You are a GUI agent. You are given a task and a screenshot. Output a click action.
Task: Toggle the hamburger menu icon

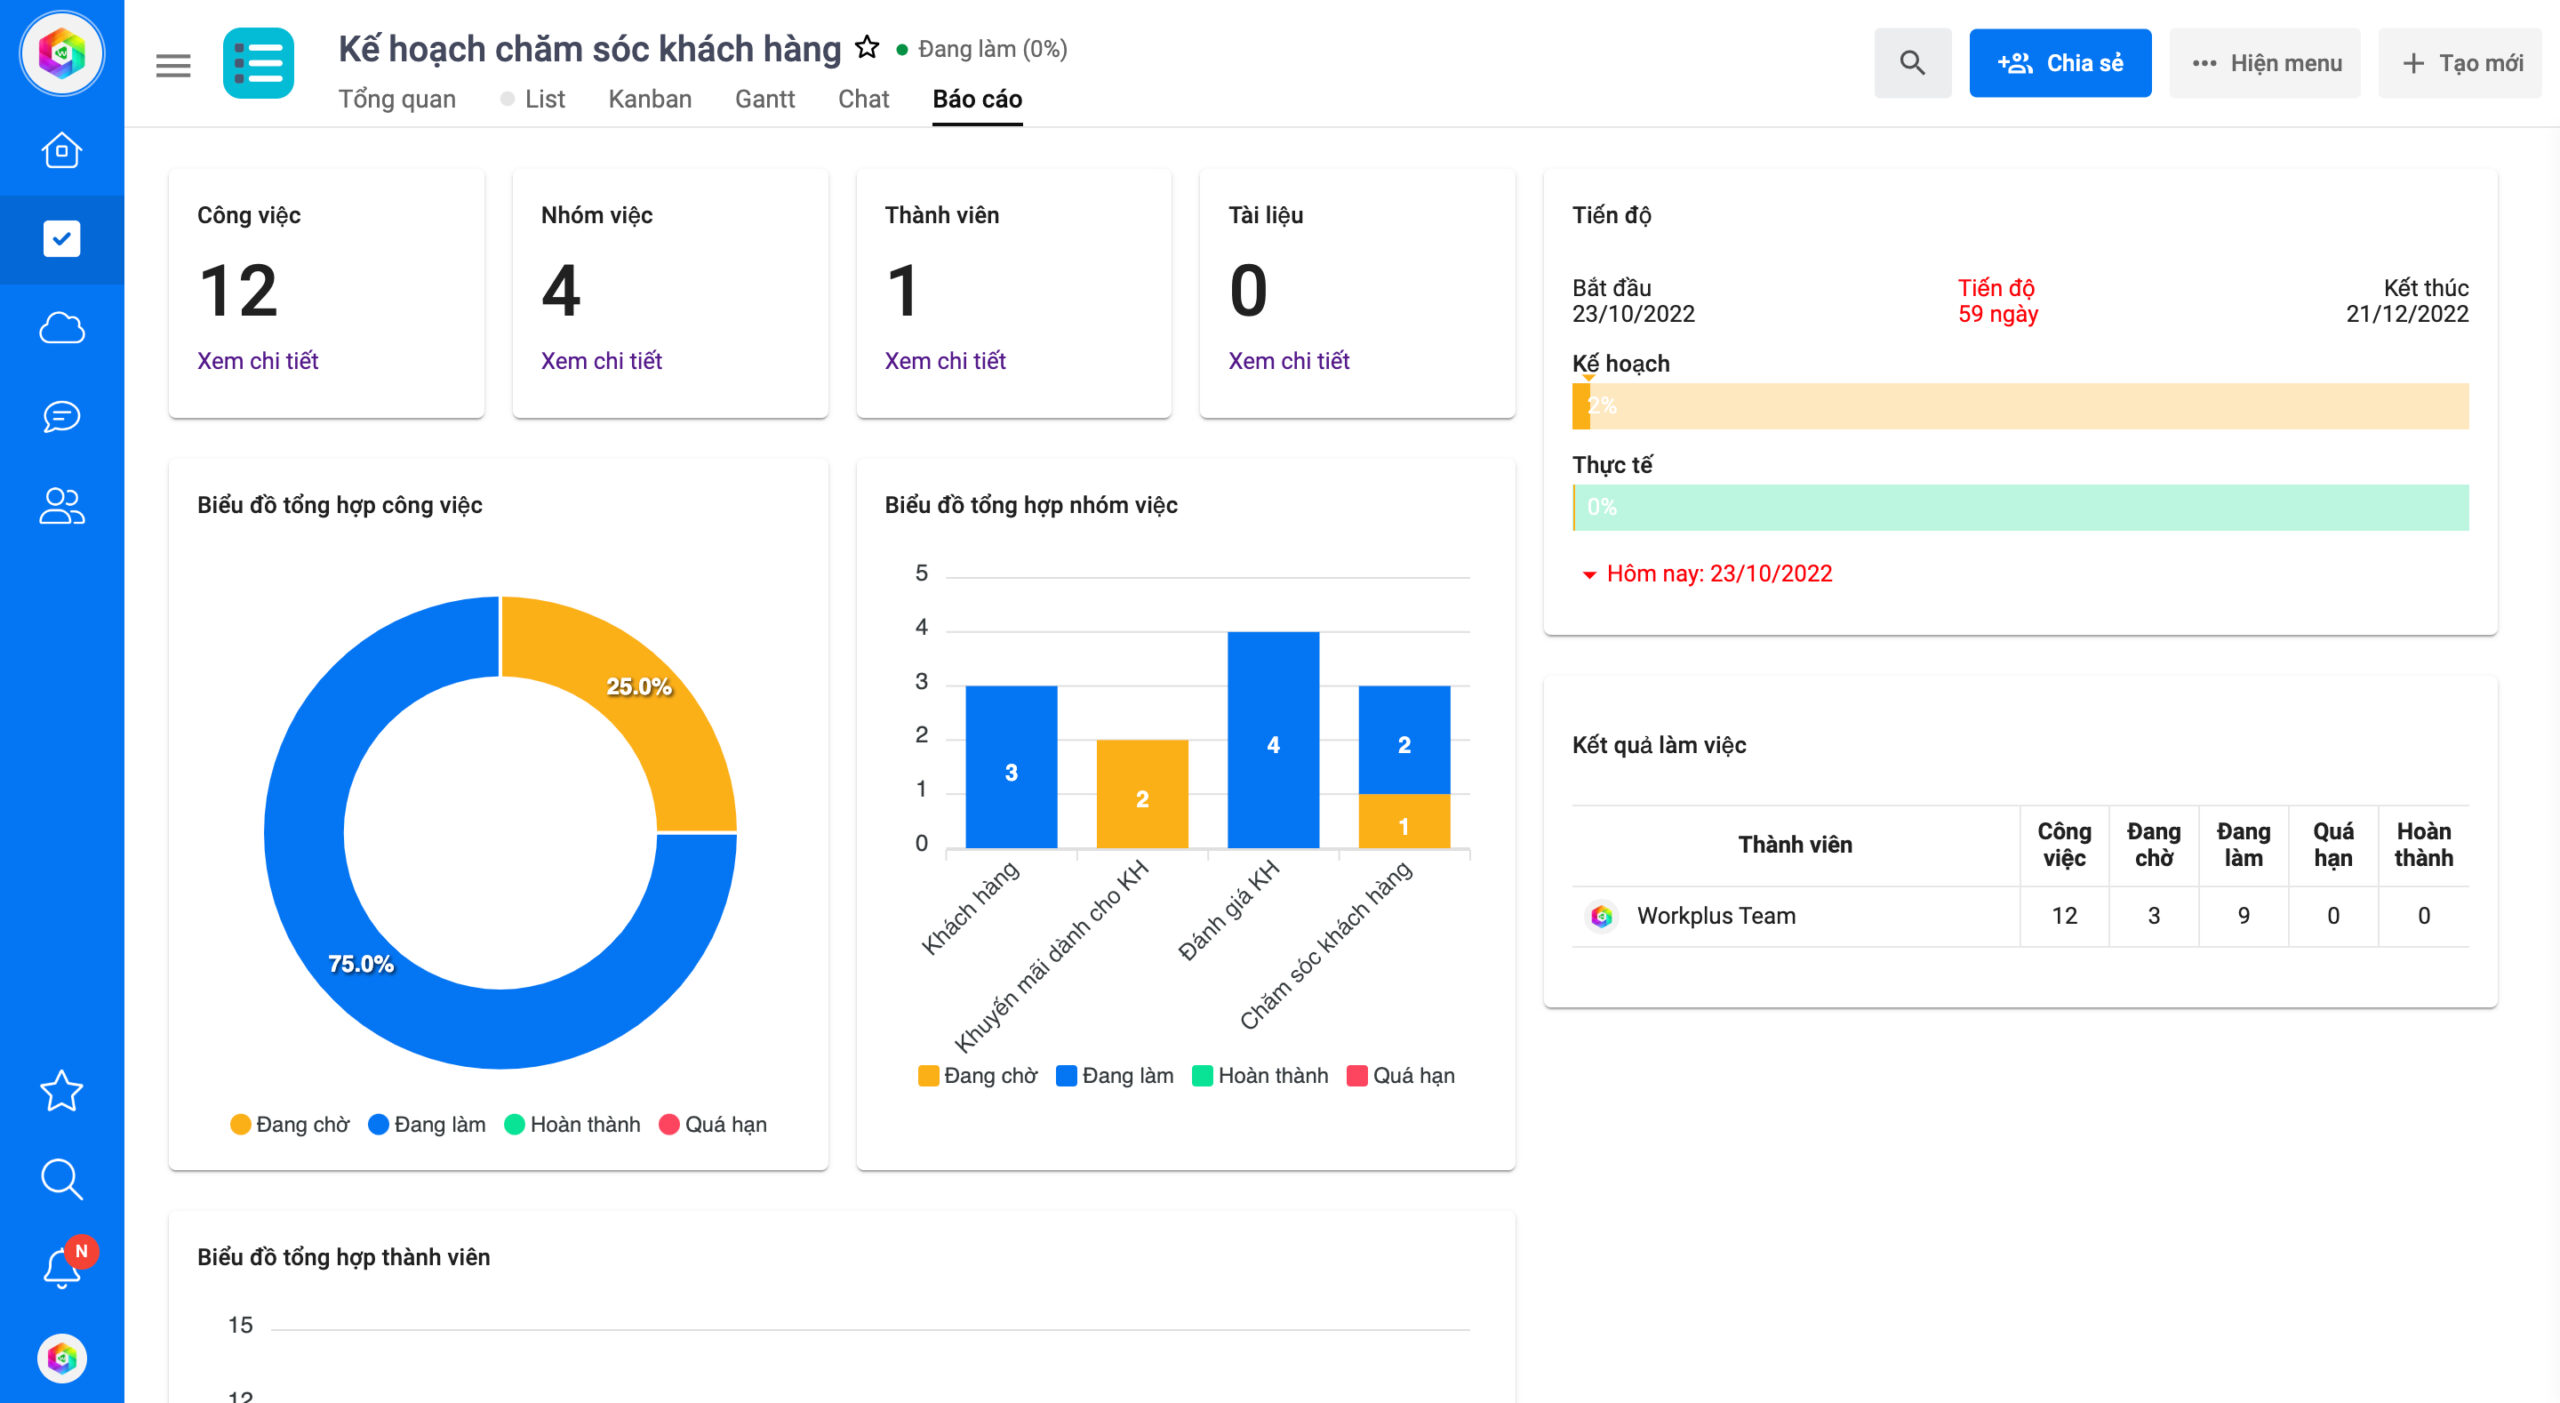pos(173,66)
